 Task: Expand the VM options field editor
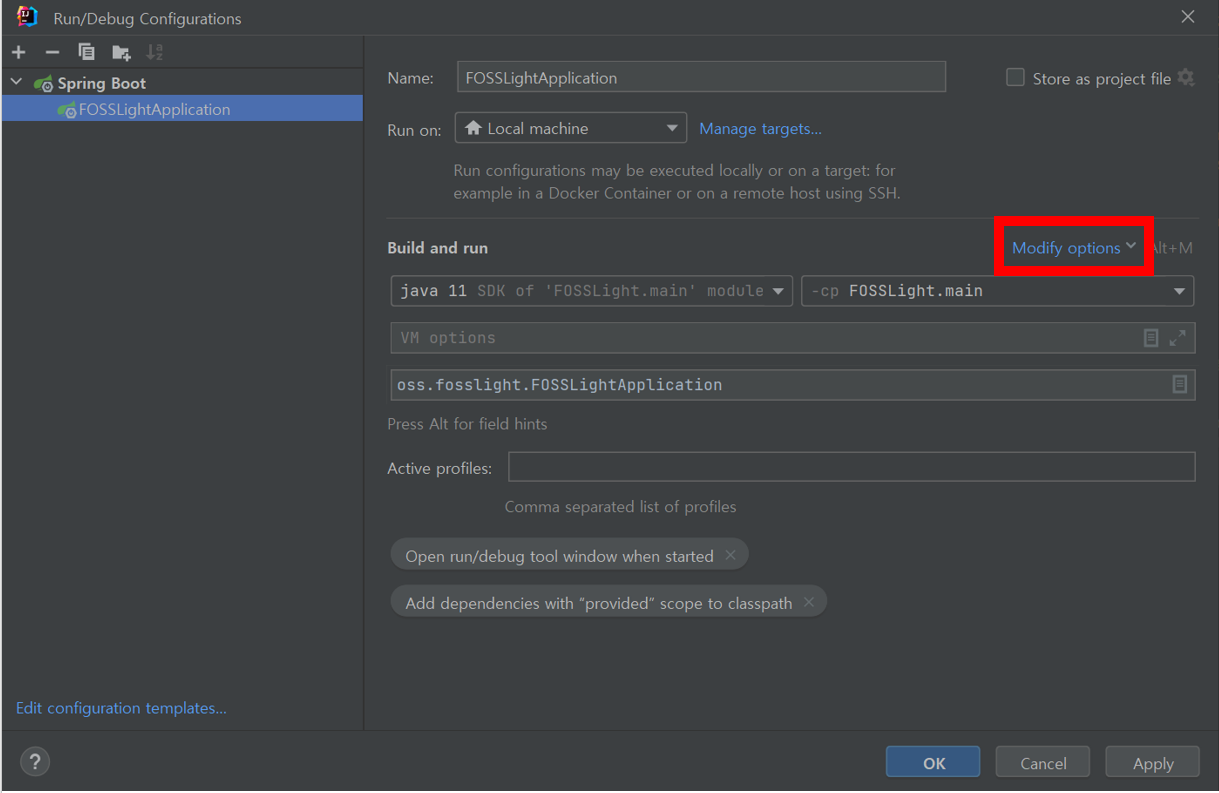[1178, 338]
